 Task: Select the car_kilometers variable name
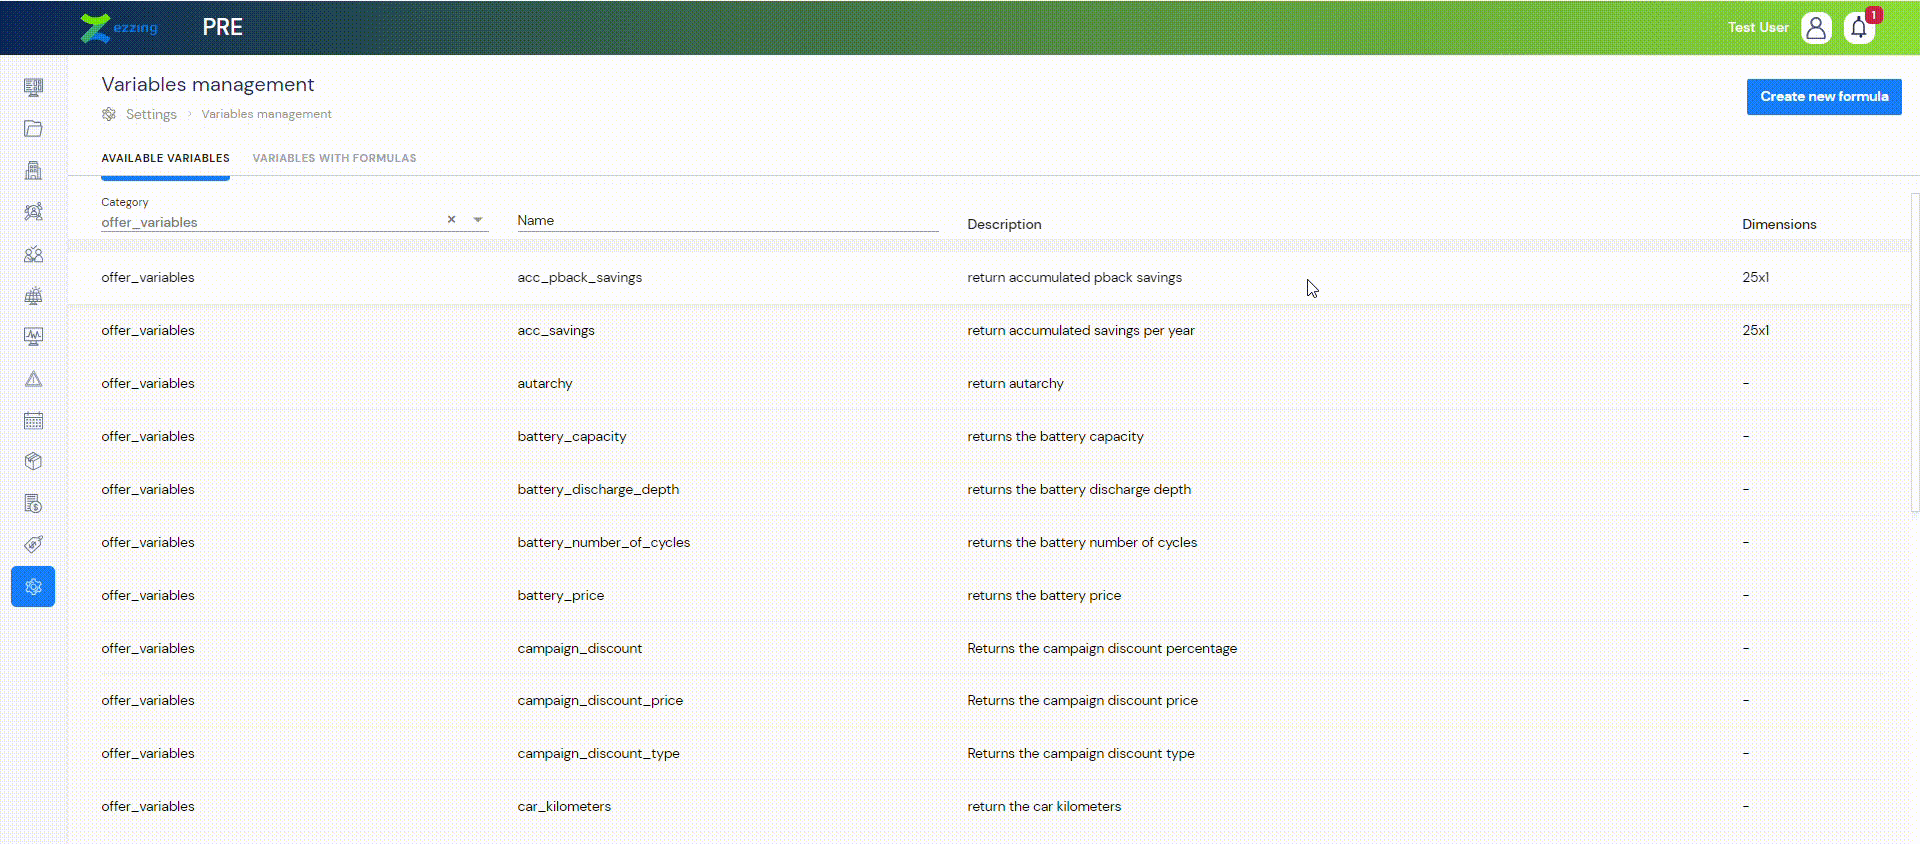(x=564, y=806)
